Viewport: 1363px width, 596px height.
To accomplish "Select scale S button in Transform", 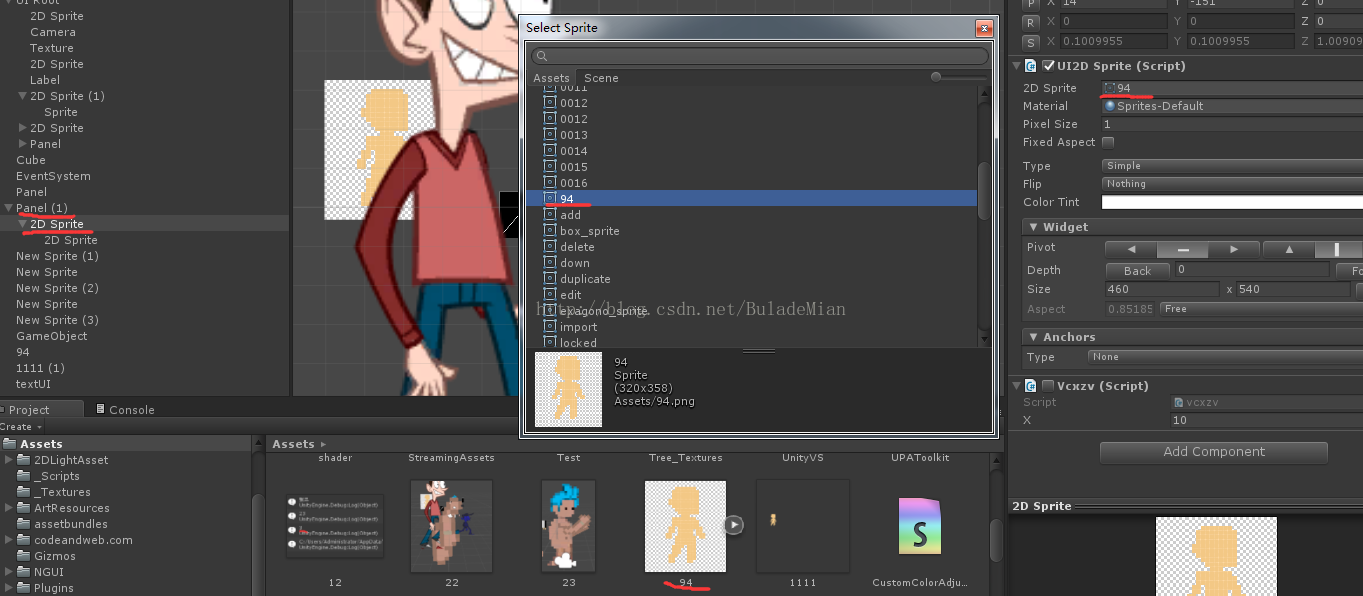I will coord(1031,42).
